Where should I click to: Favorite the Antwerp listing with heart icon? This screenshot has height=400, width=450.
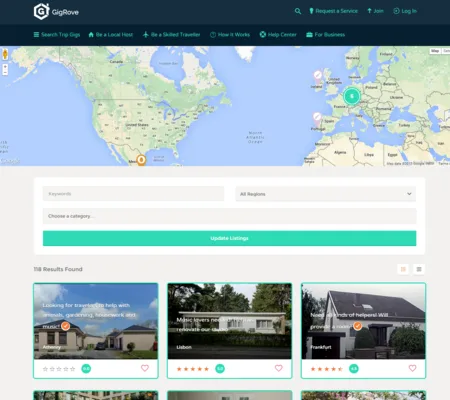coord(145,368)
